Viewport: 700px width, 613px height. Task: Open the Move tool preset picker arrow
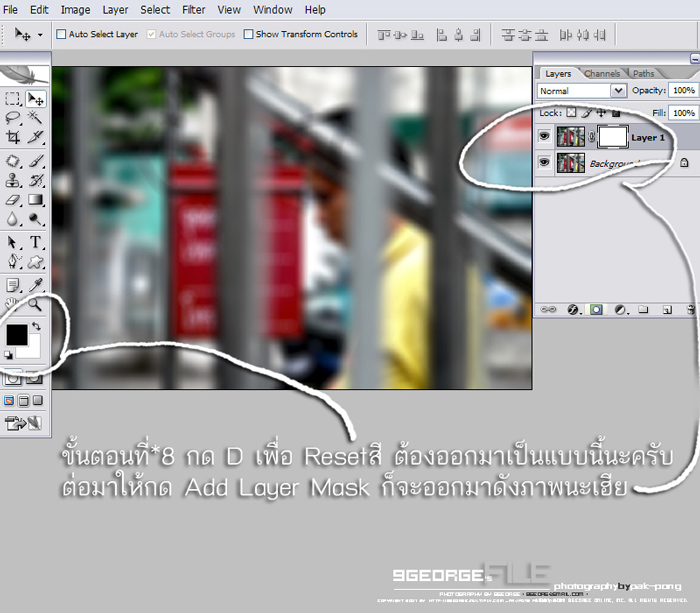tap(40, 34)
